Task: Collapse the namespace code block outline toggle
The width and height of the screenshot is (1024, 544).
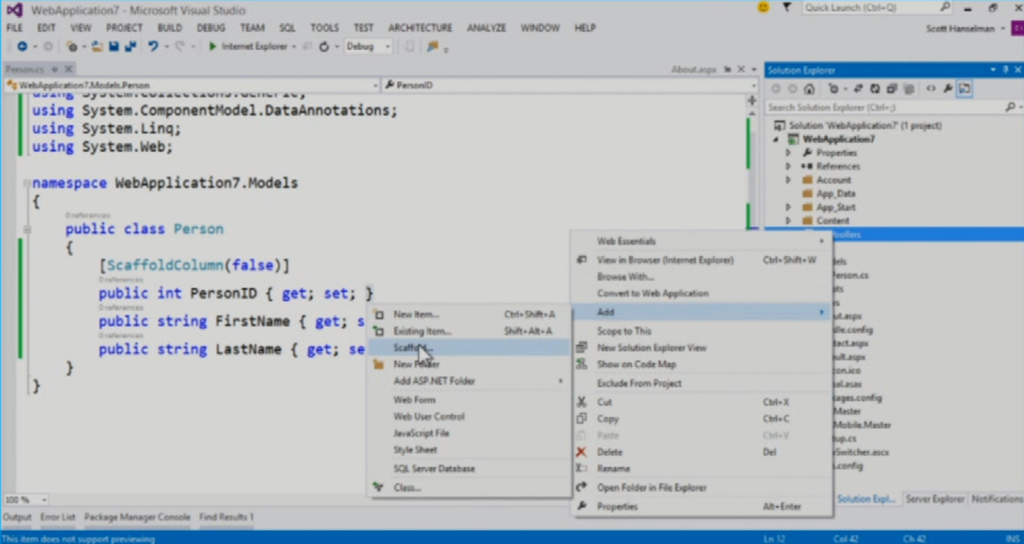Action: [x=27, y=184]
